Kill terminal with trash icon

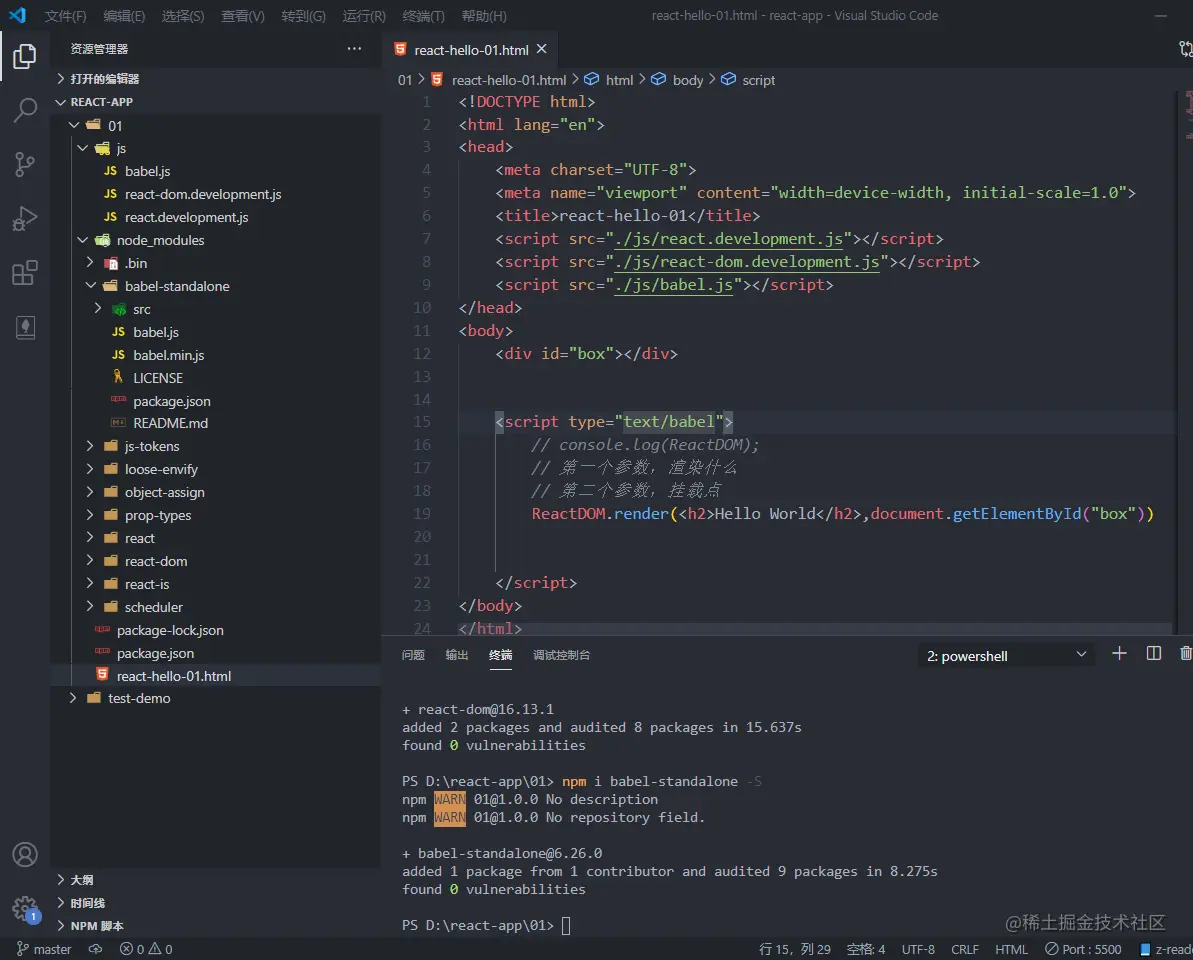(x=1185, y=653)
